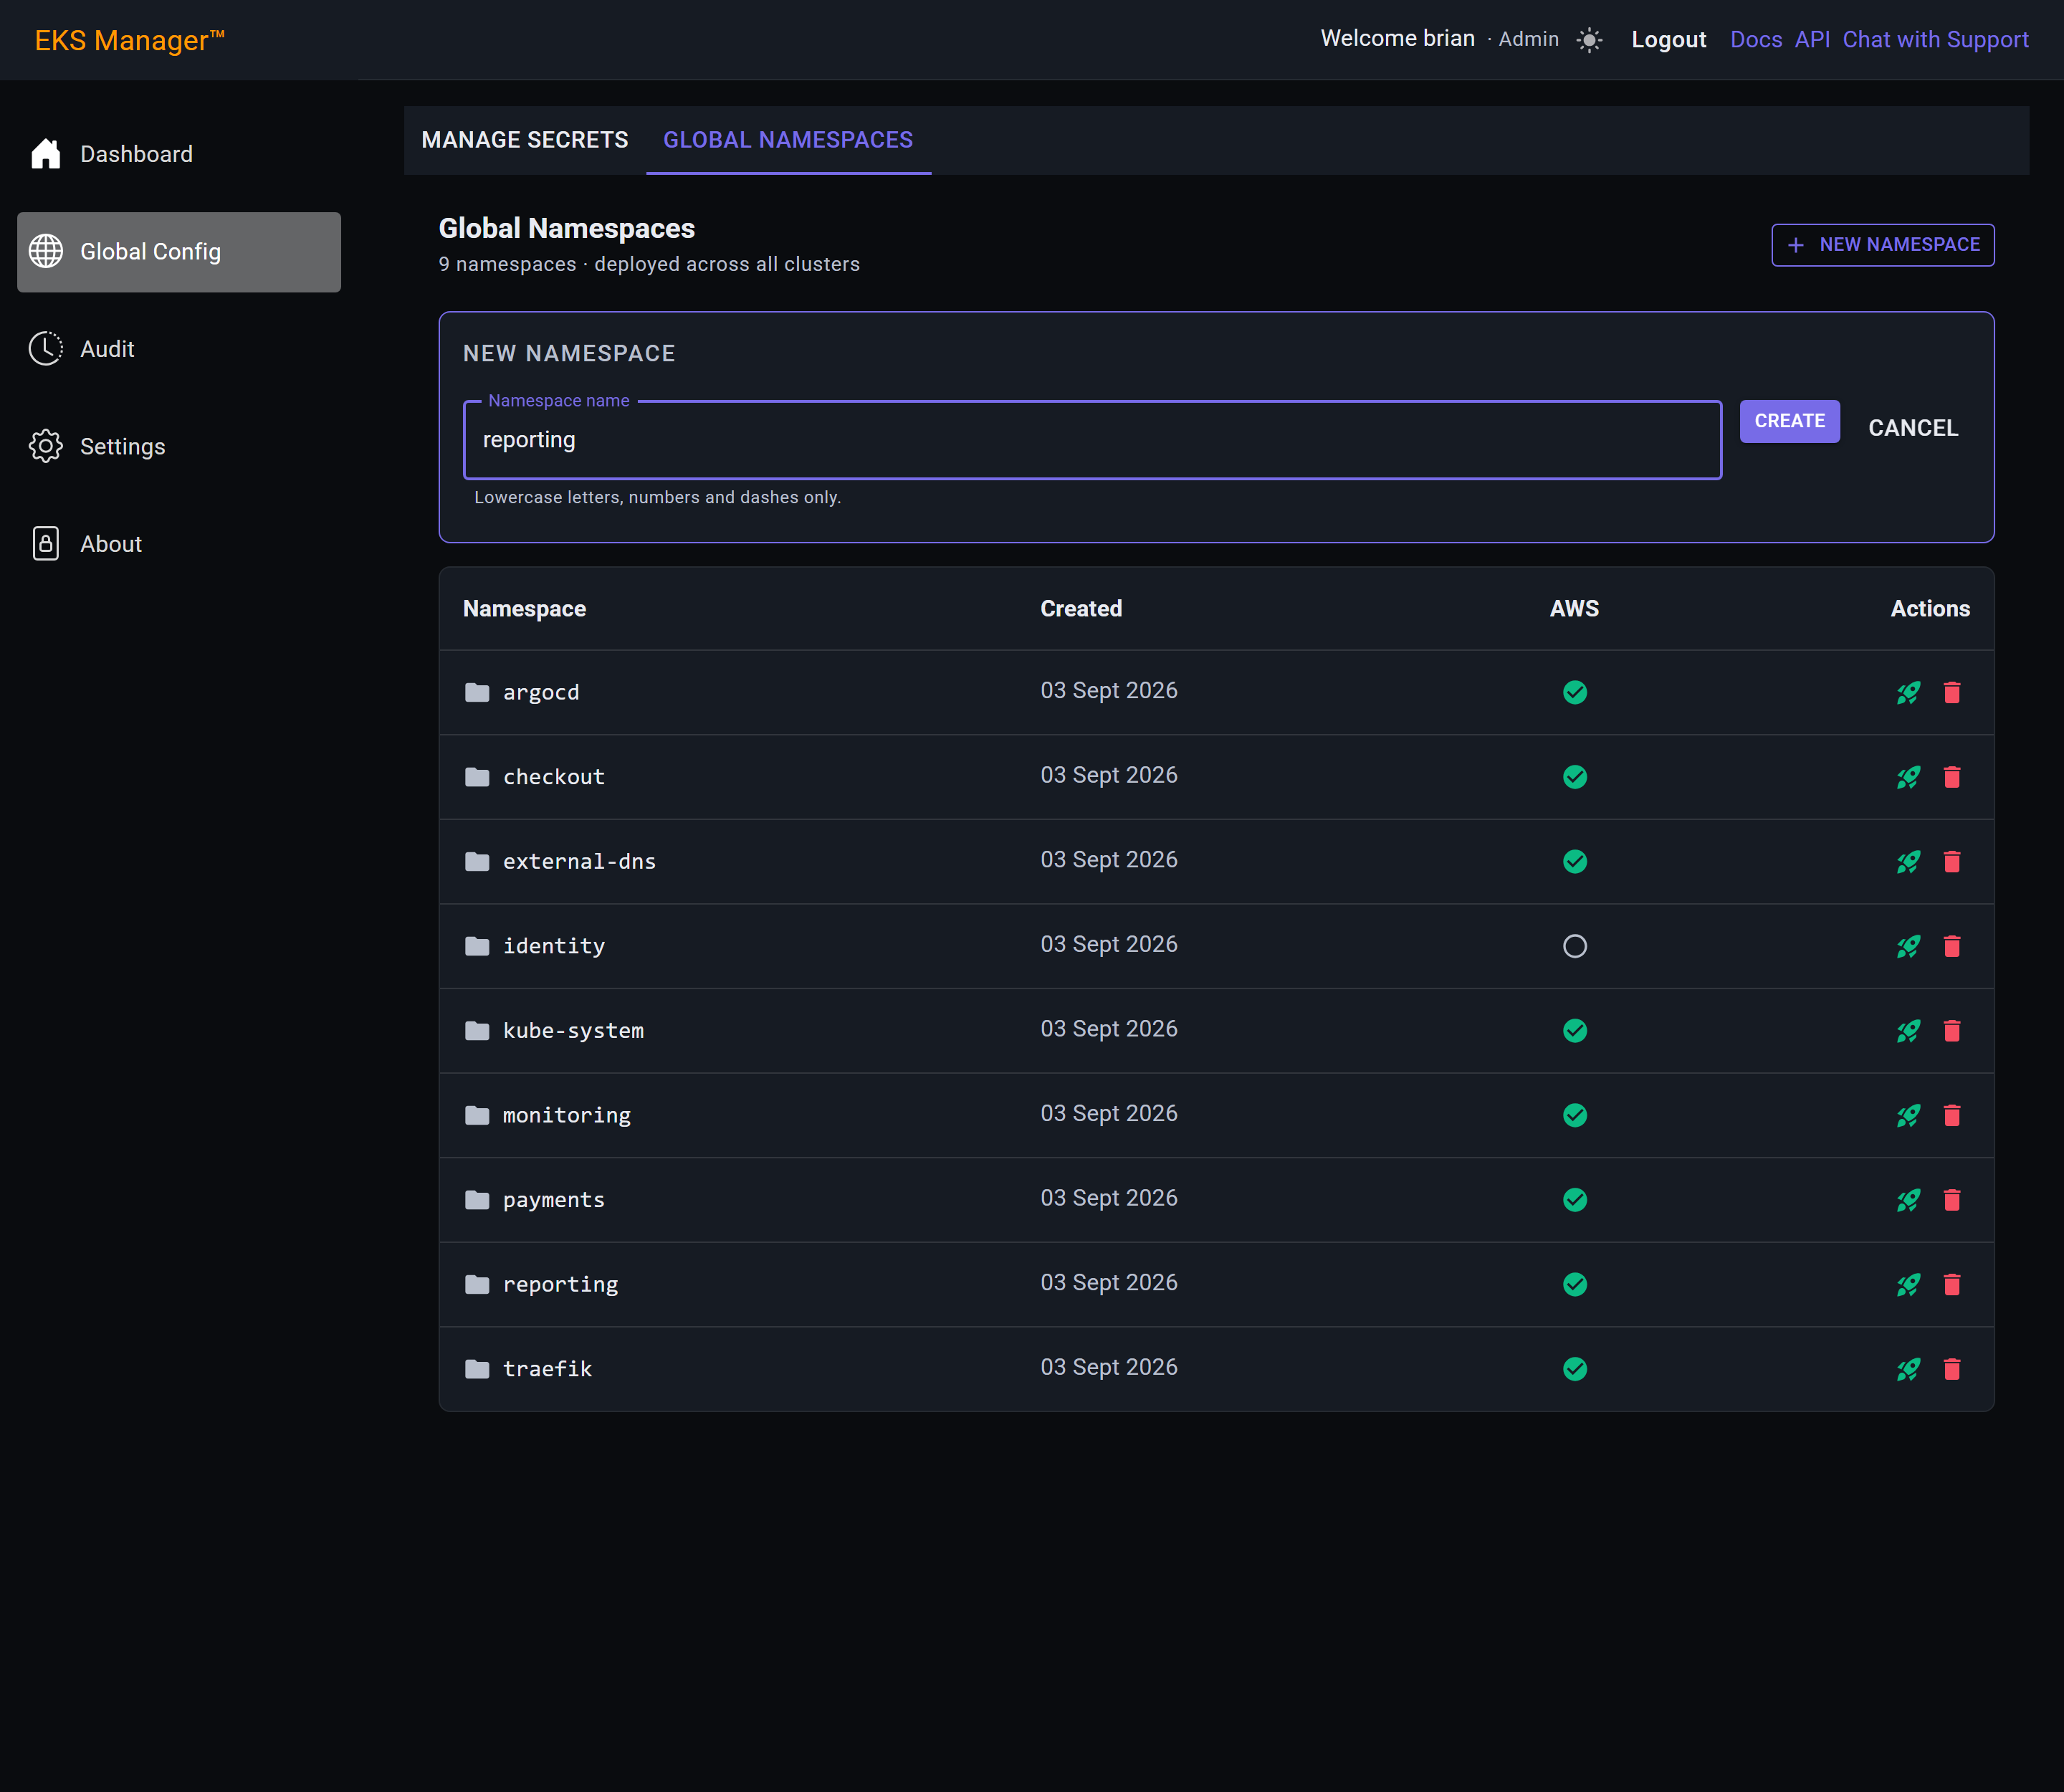Select the Global Namespaces tab

(788, 140)
